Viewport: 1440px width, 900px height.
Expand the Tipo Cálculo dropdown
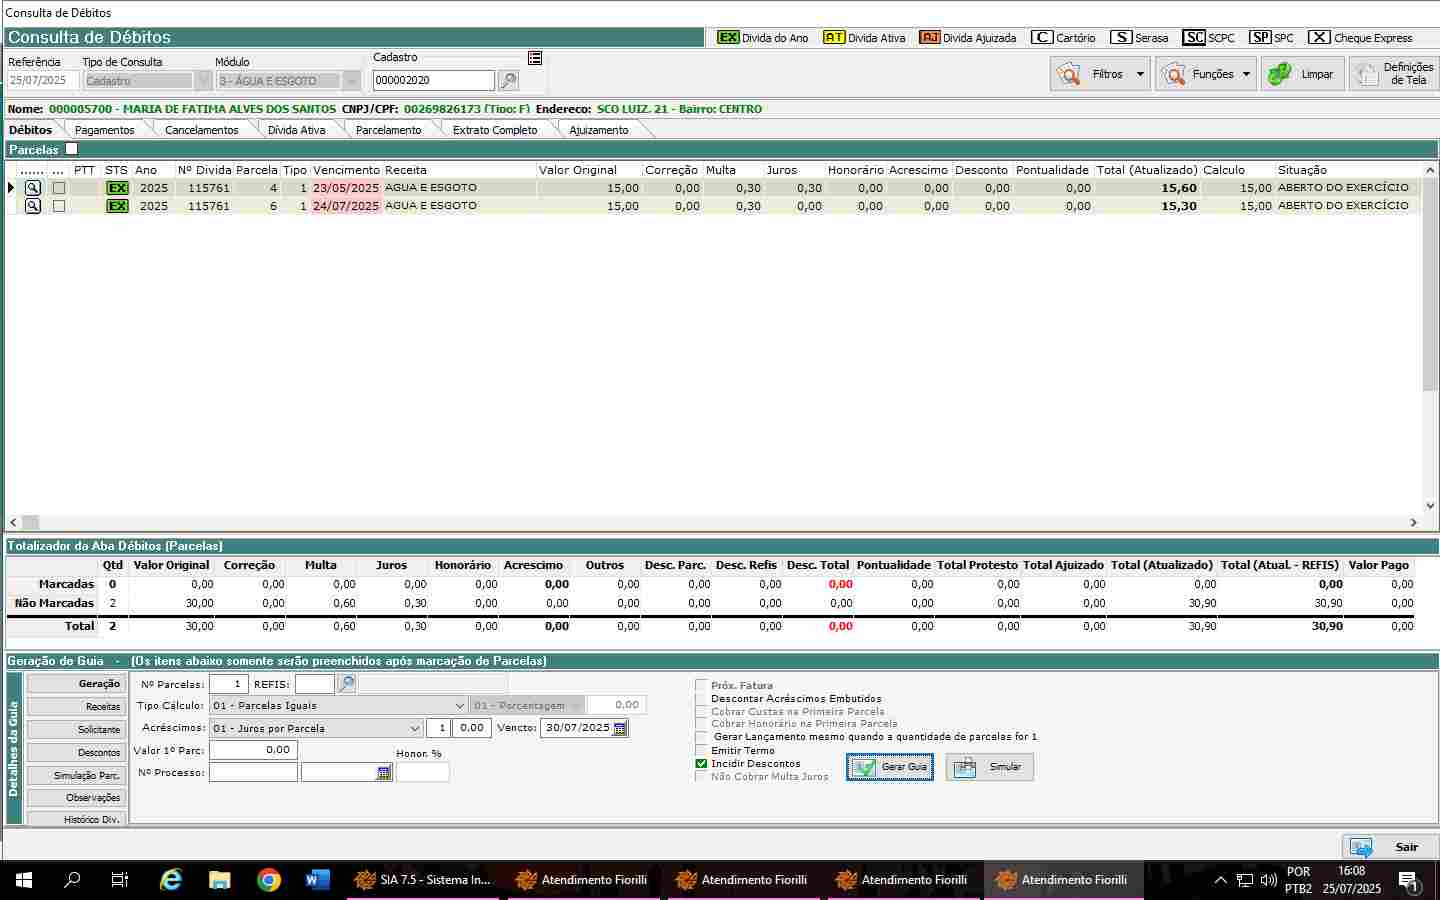459,706
